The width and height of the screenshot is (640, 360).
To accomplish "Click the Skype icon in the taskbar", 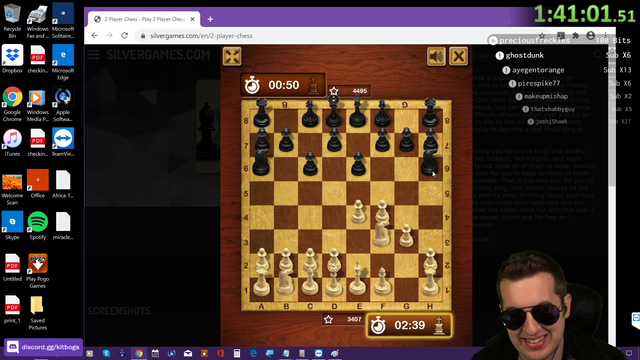I will [106, 353].
